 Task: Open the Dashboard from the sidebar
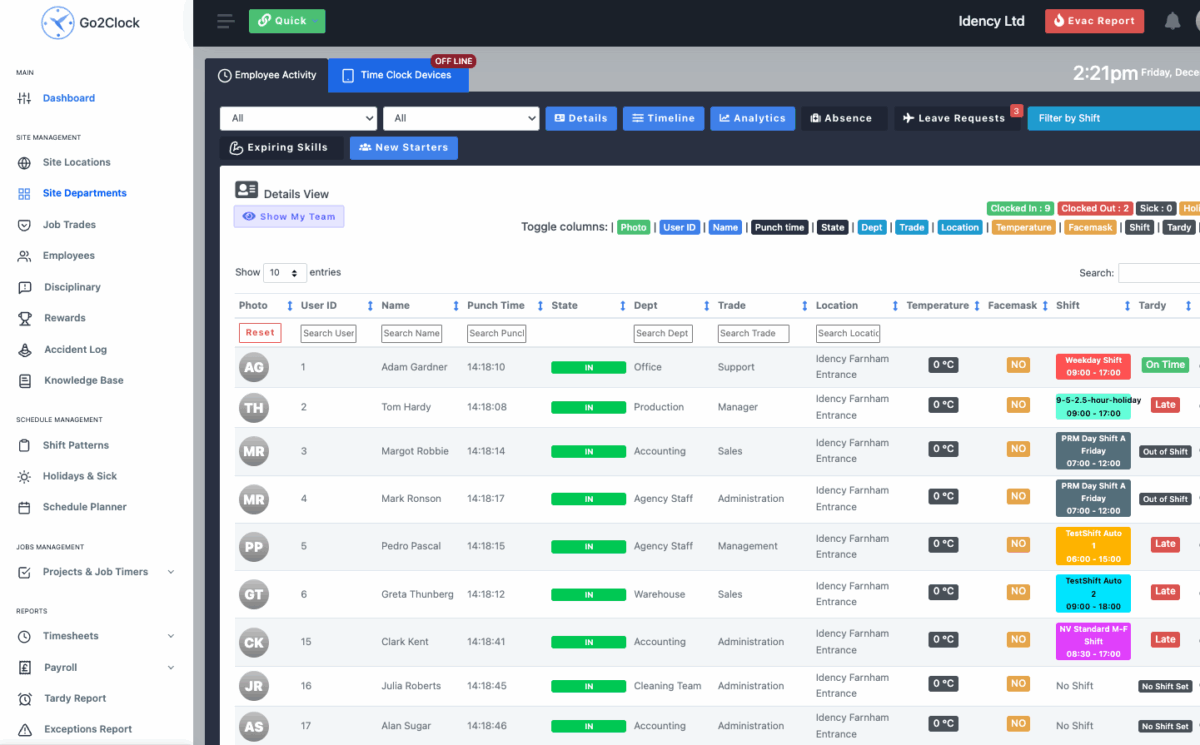tap(69, 97)
